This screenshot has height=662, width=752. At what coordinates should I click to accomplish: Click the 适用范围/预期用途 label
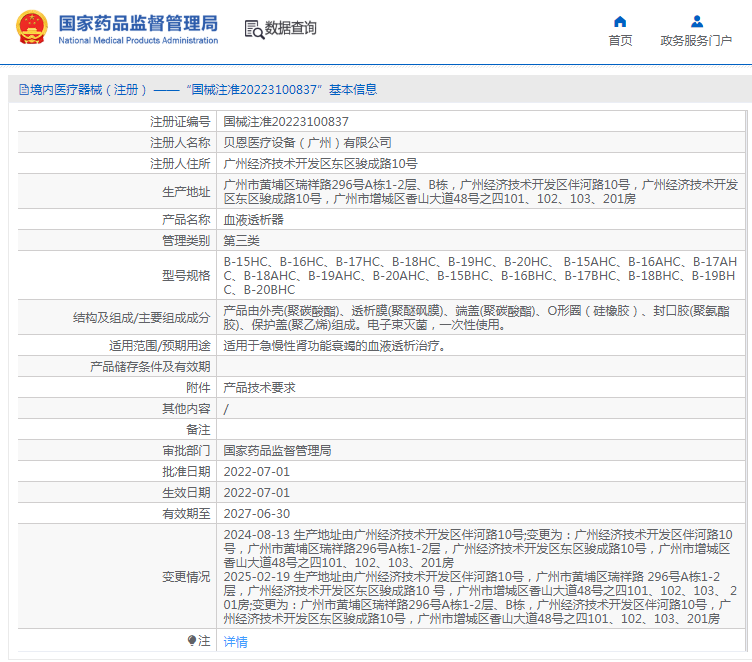click(160, 345)
